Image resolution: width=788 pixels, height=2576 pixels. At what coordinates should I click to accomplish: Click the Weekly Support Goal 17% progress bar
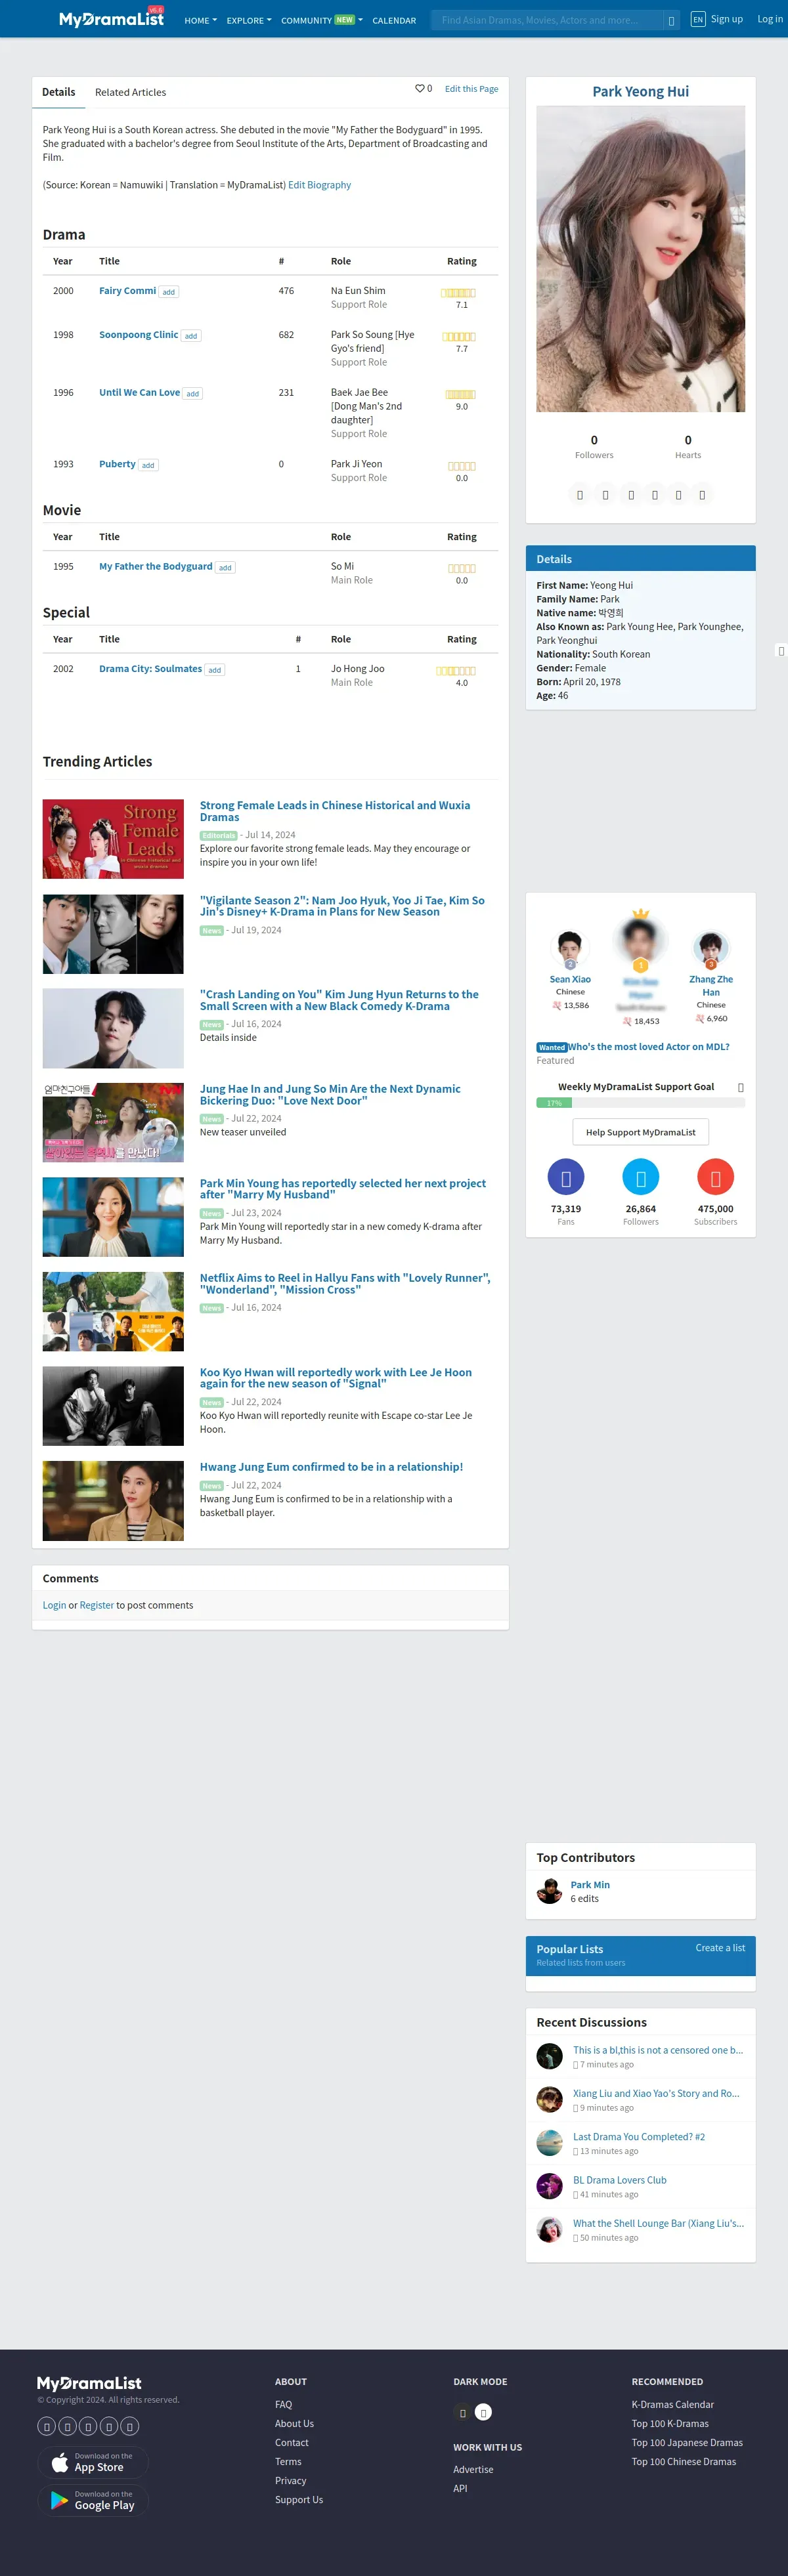[641, 1103]
